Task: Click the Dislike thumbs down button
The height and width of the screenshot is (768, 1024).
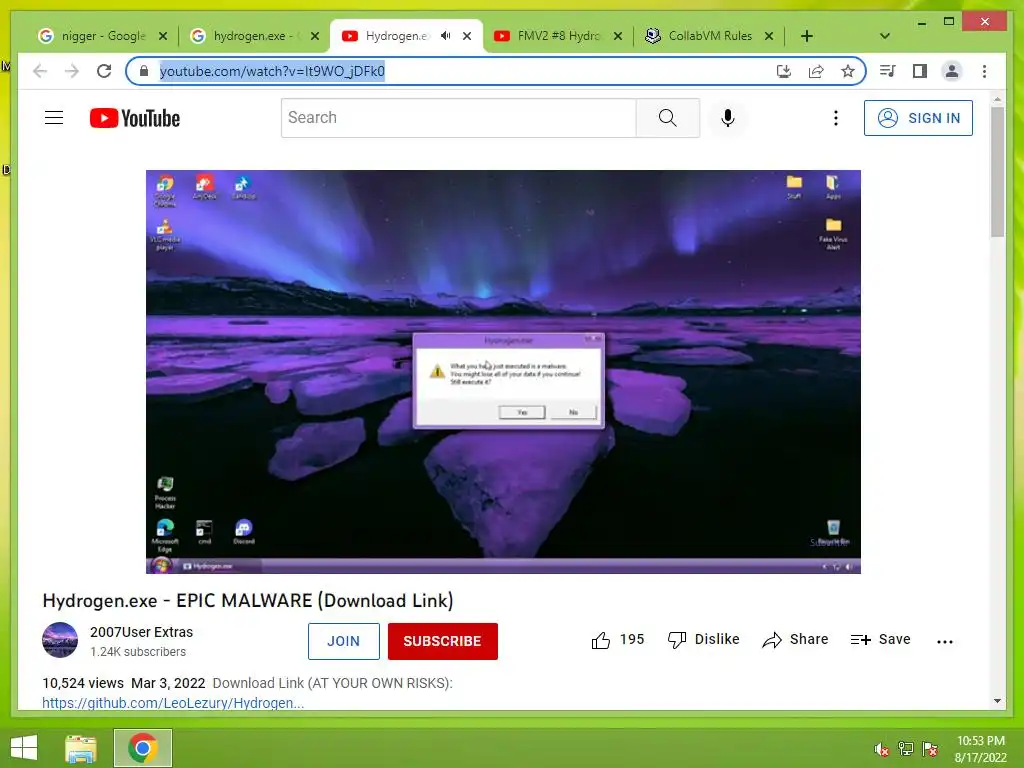Action: pyautogui.click(x=703, y=639)
